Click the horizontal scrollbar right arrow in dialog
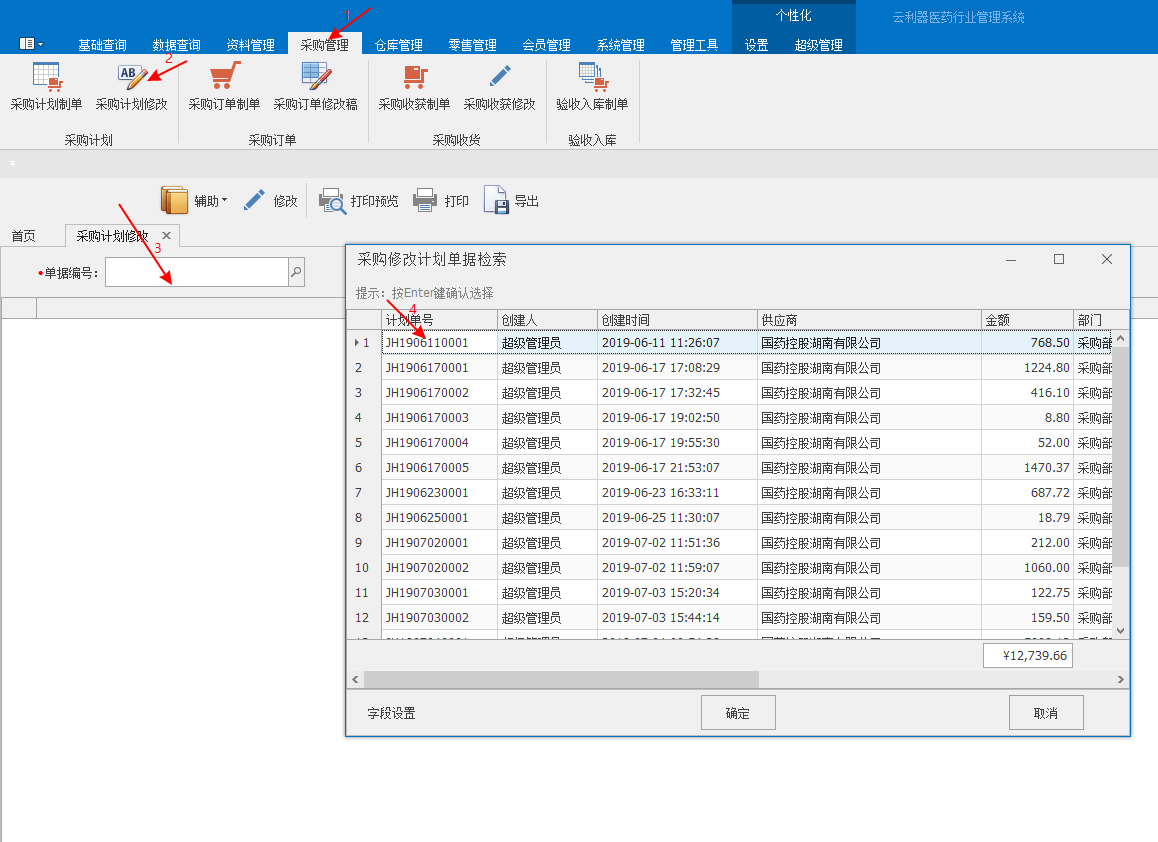Viewport: 1158px width, 842px height. coord(1121,680)
